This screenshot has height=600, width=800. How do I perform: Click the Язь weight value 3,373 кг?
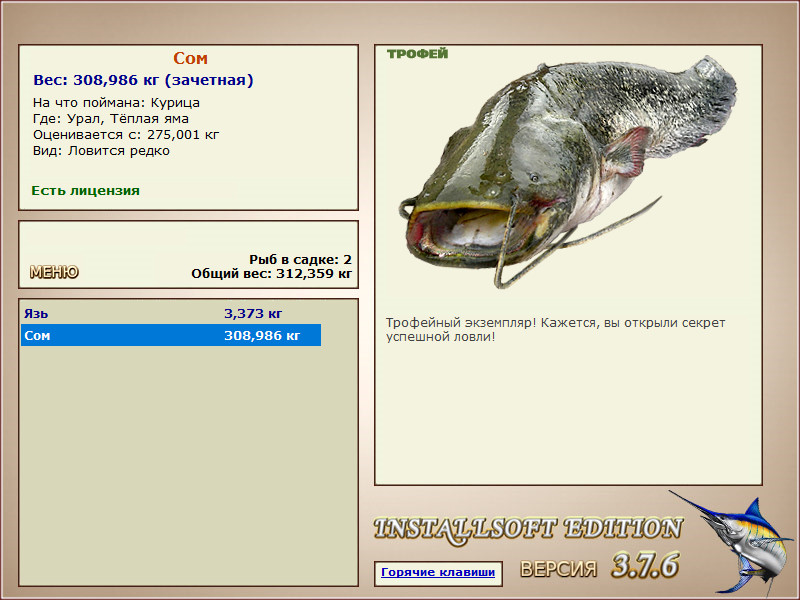(x=253, y=313)
